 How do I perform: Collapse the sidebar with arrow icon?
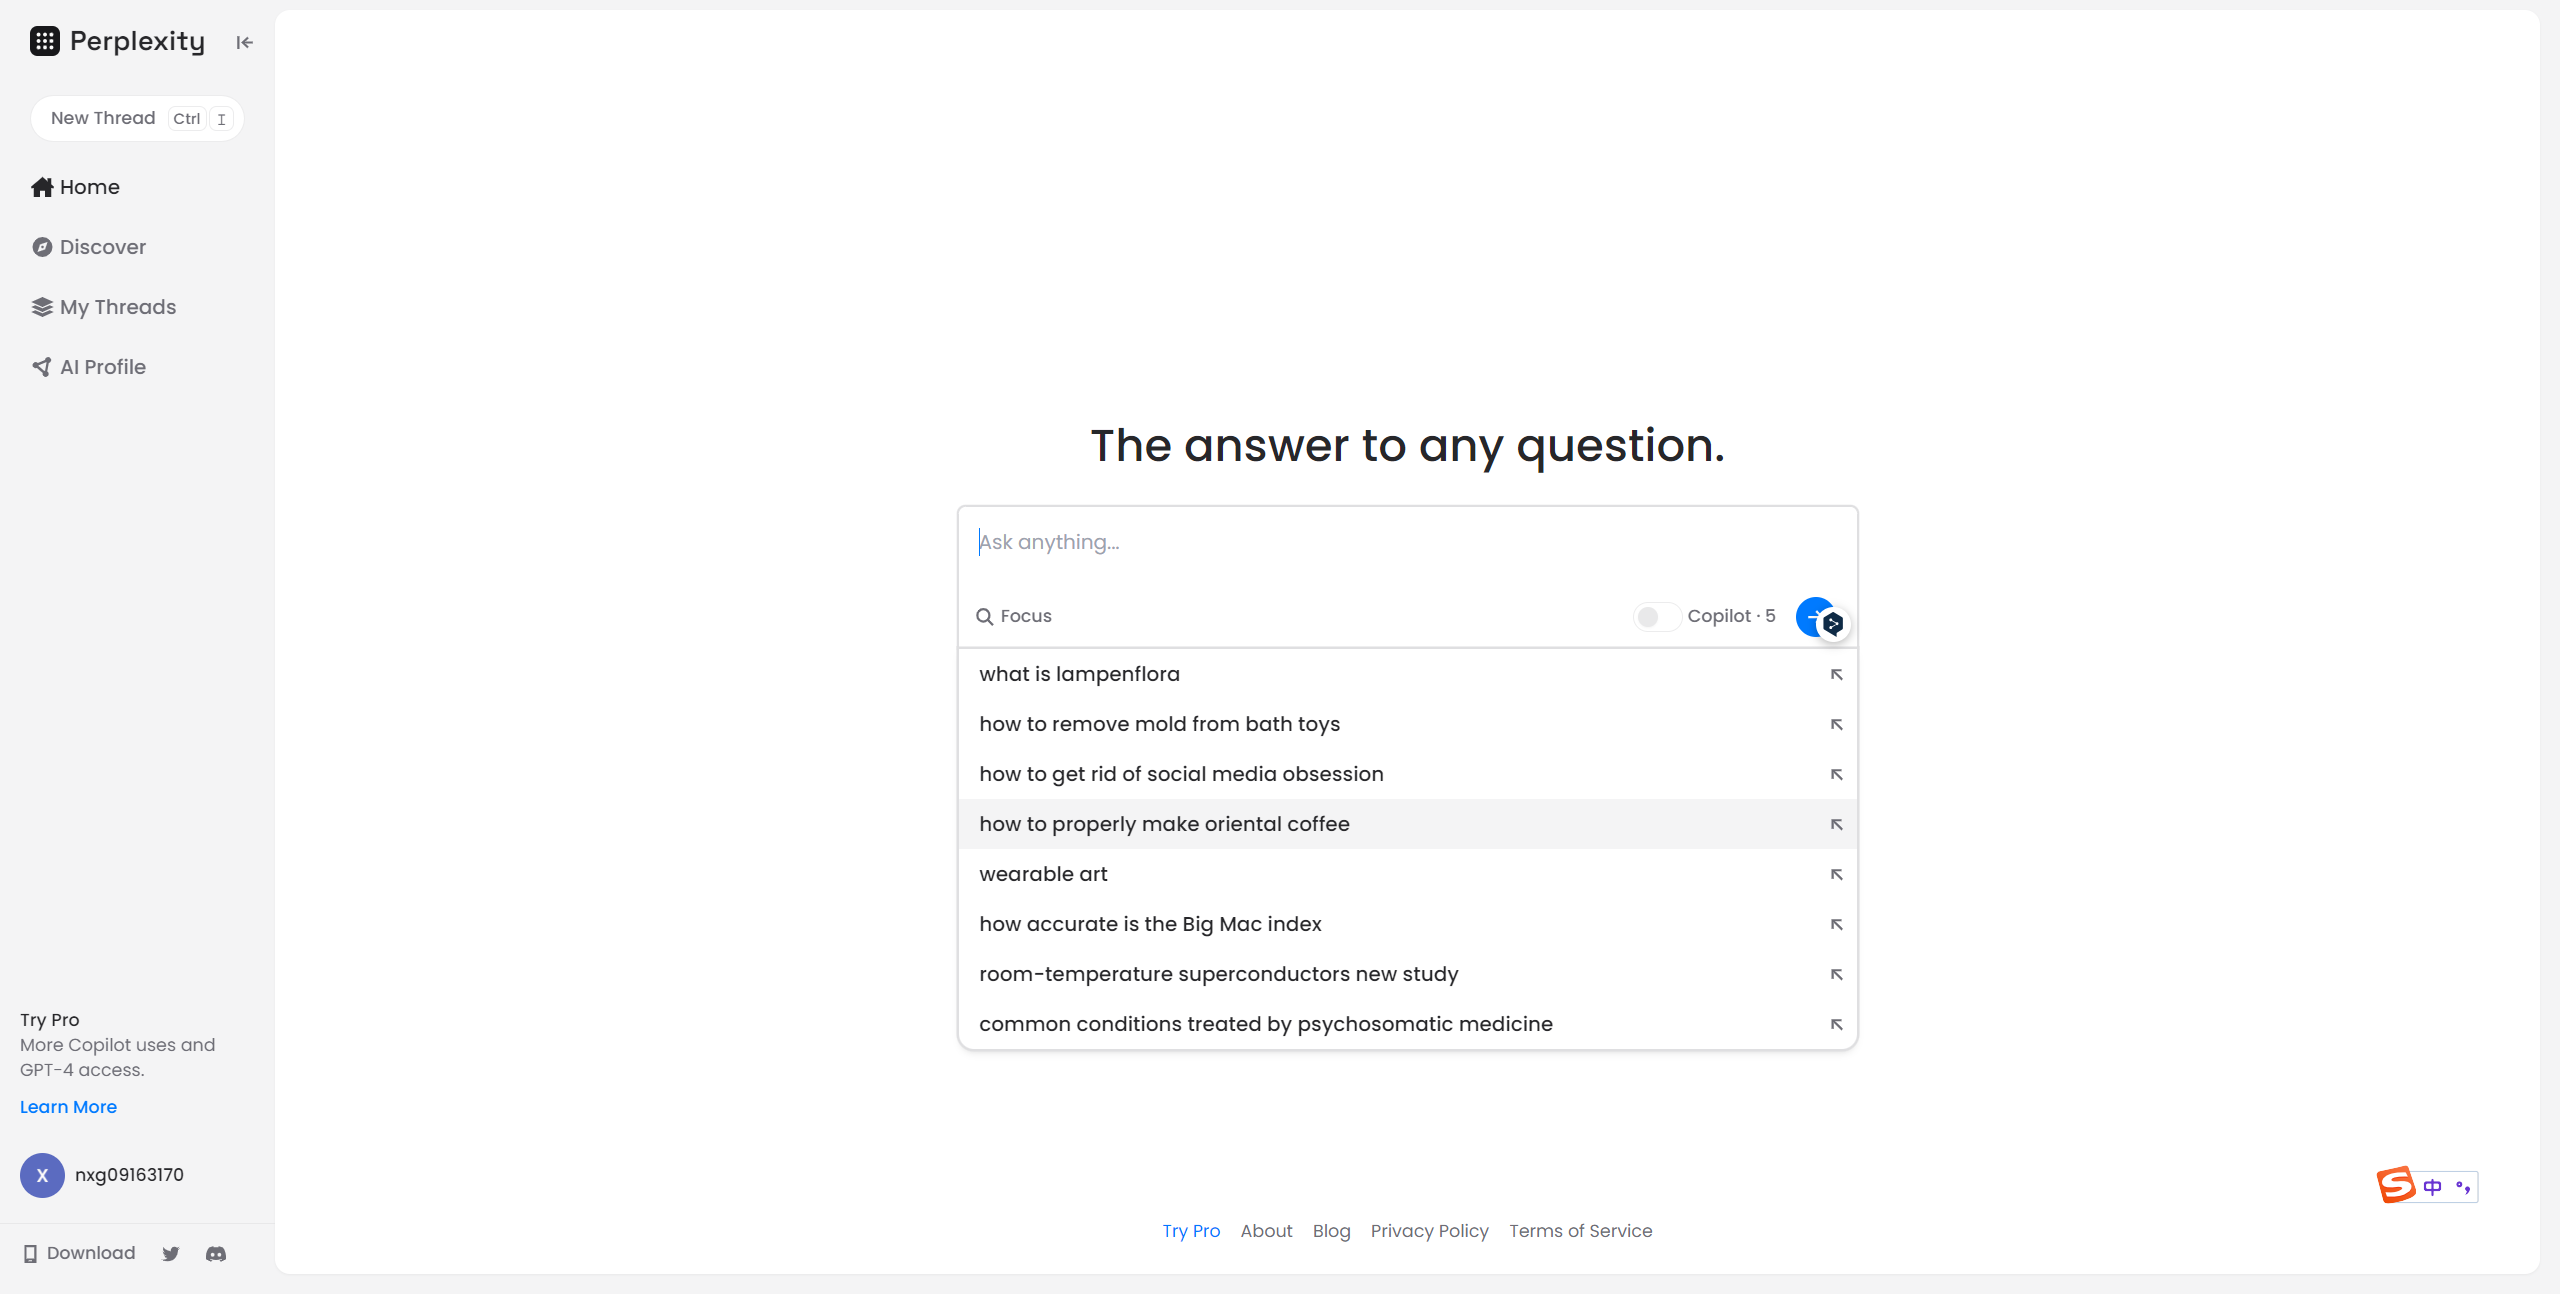click(244, 42)
